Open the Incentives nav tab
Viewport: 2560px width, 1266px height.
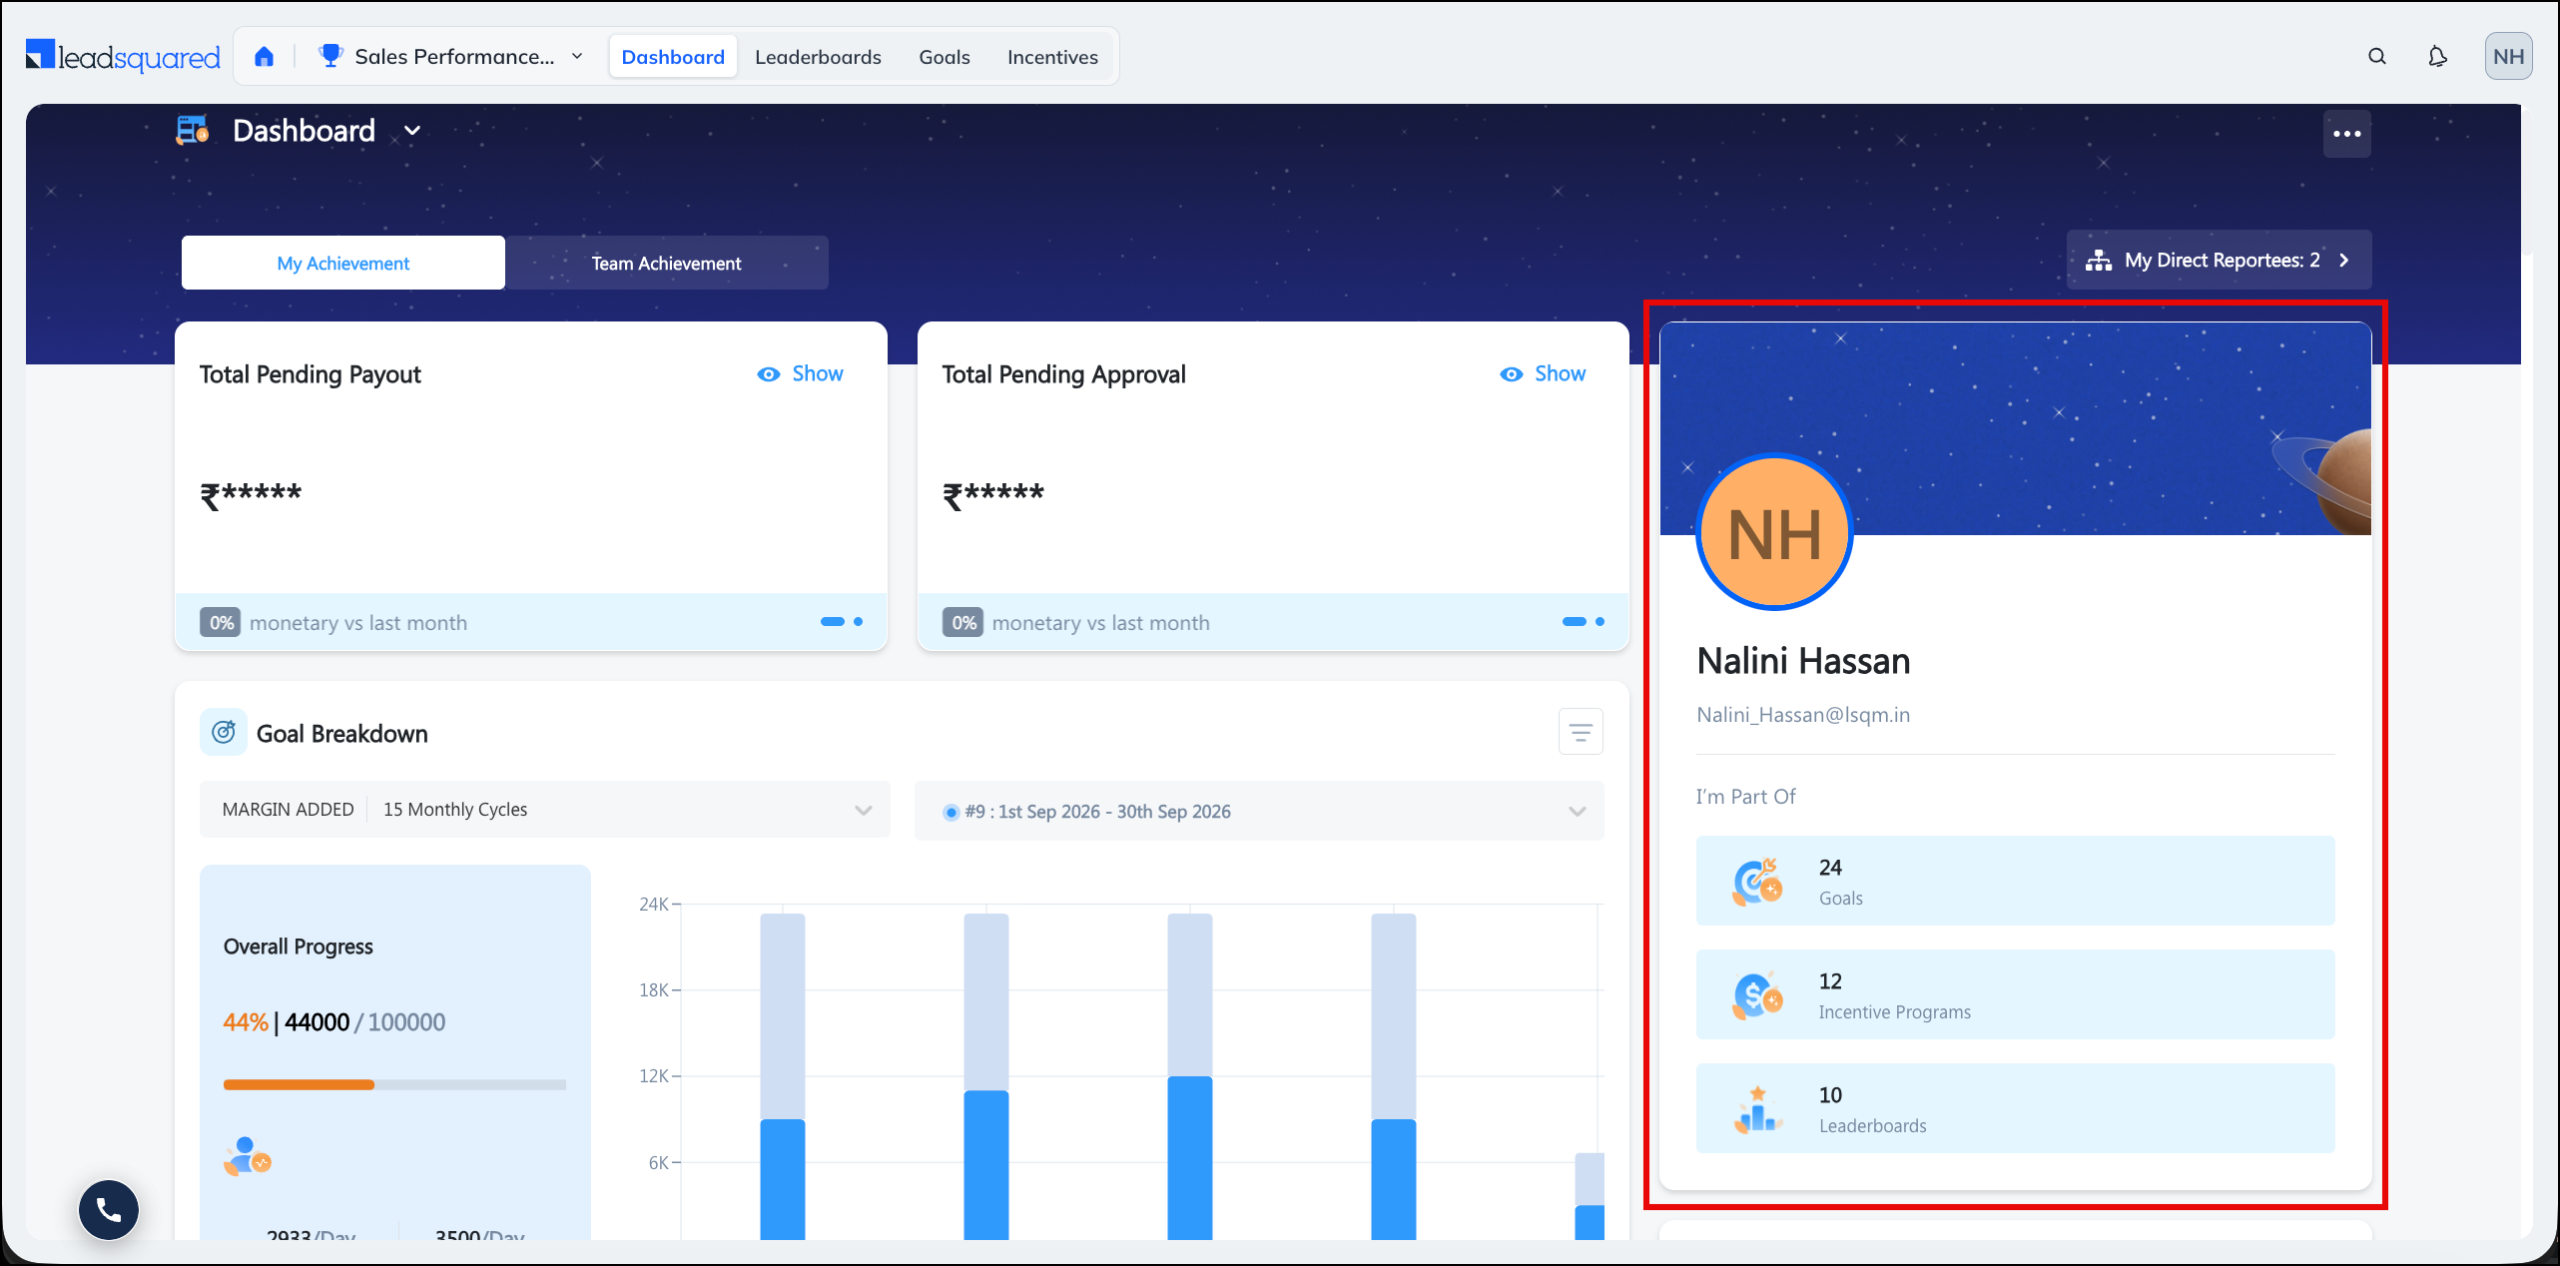point(1052,57)
